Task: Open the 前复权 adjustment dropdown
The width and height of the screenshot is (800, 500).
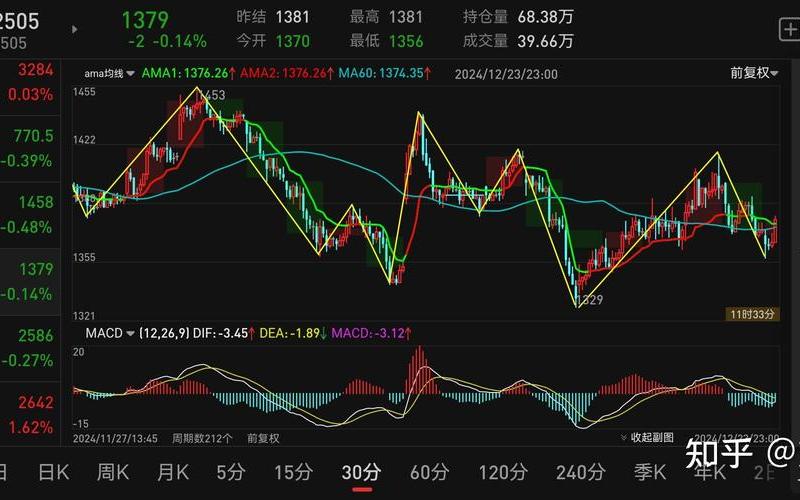Action: pos(754,73)
